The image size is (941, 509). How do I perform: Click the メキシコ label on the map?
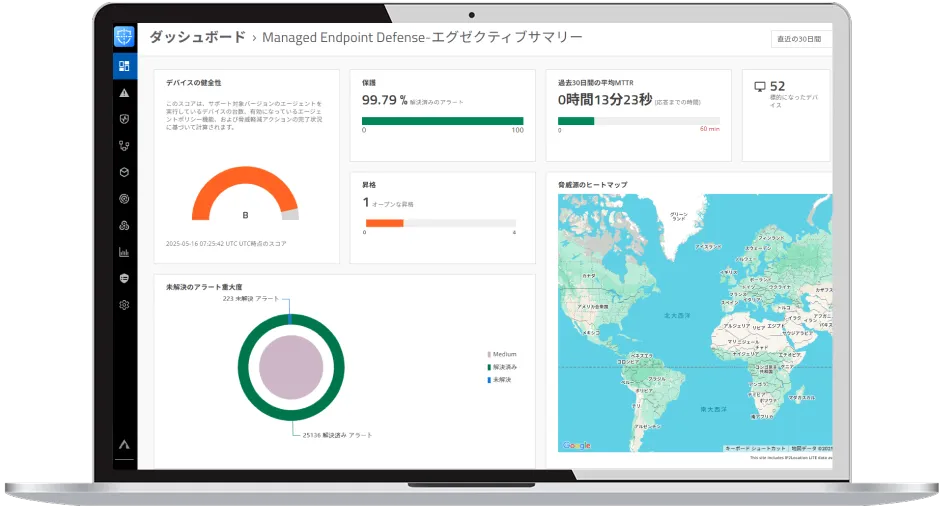pyautogui.click(x=591, y=333)
